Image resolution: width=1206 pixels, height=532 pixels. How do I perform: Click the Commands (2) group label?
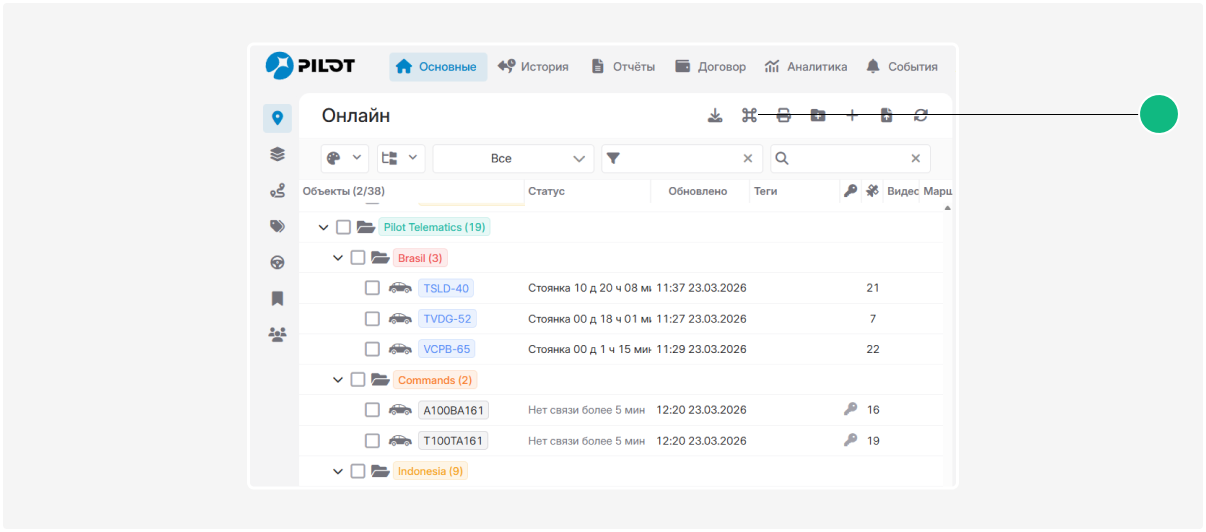coord(434,380)
